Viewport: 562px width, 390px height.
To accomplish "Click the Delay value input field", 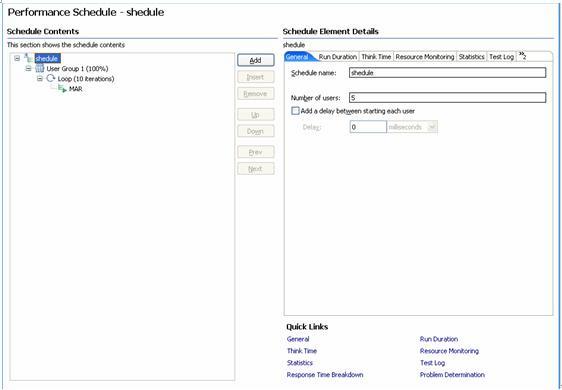I will click(368, 127).
